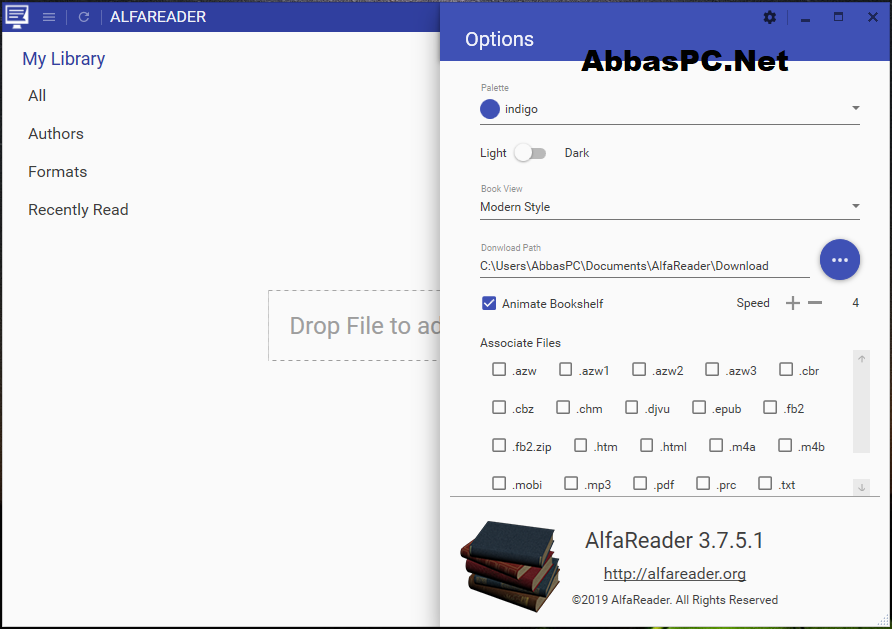
Task: Click the Options panel heading
Action: (x=499, y=39)
